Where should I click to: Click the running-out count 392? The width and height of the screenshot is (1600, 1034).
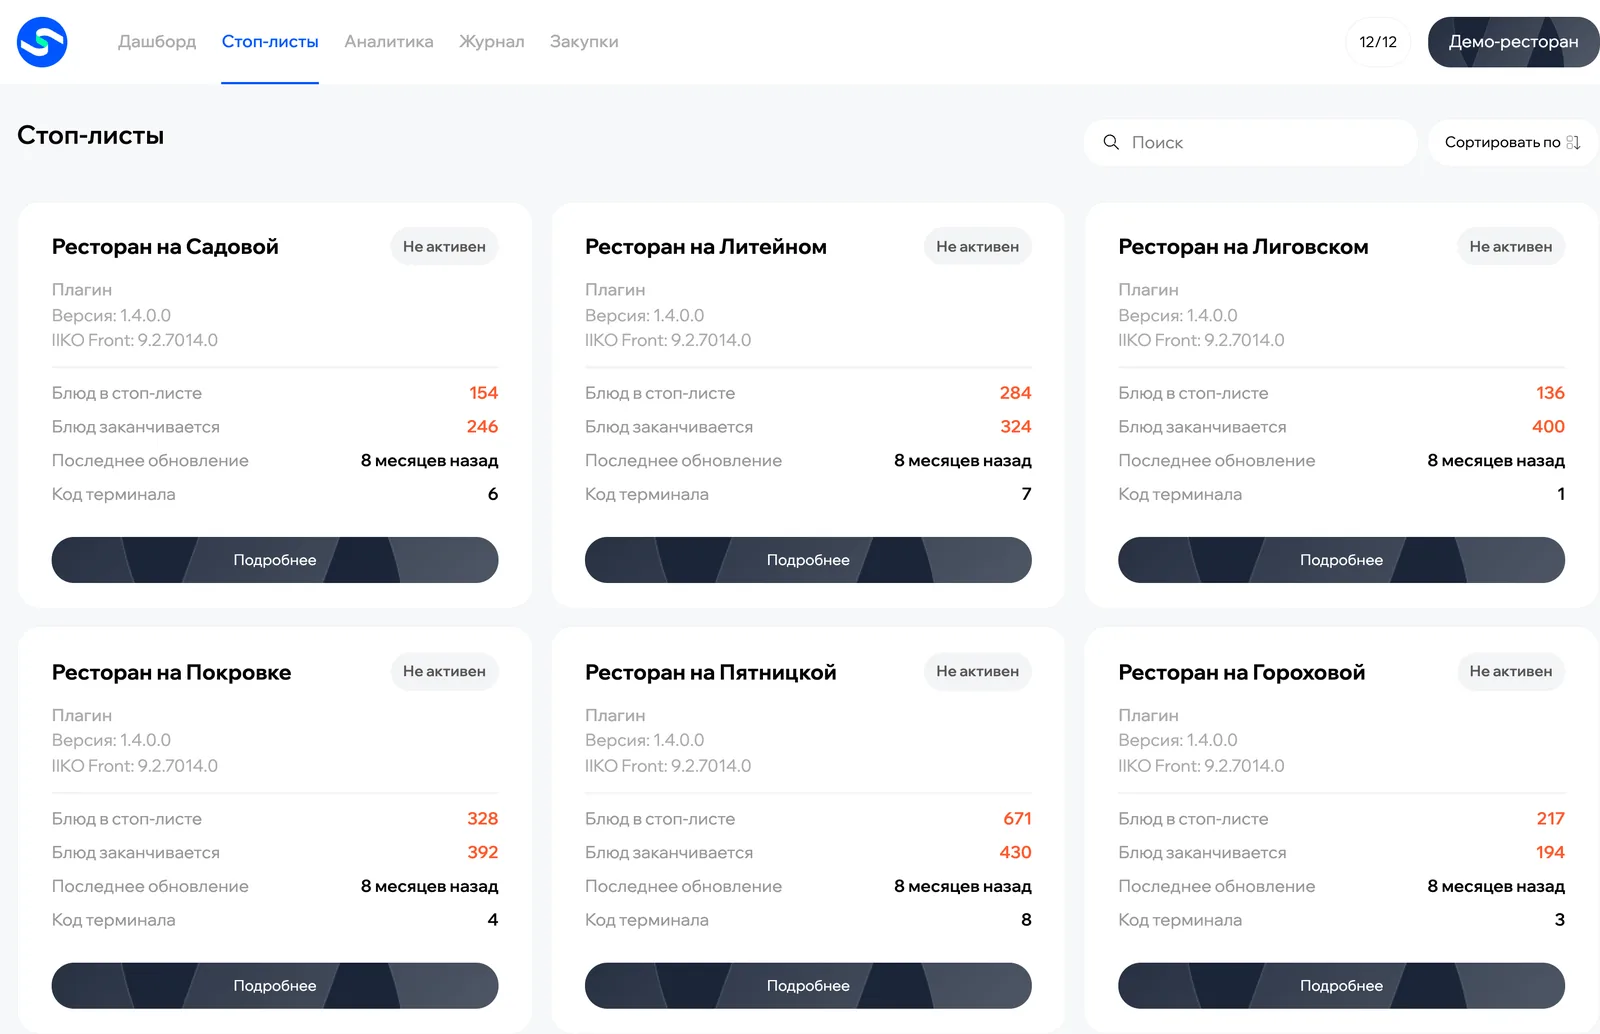pyautogui.click(x=482, y=853)
